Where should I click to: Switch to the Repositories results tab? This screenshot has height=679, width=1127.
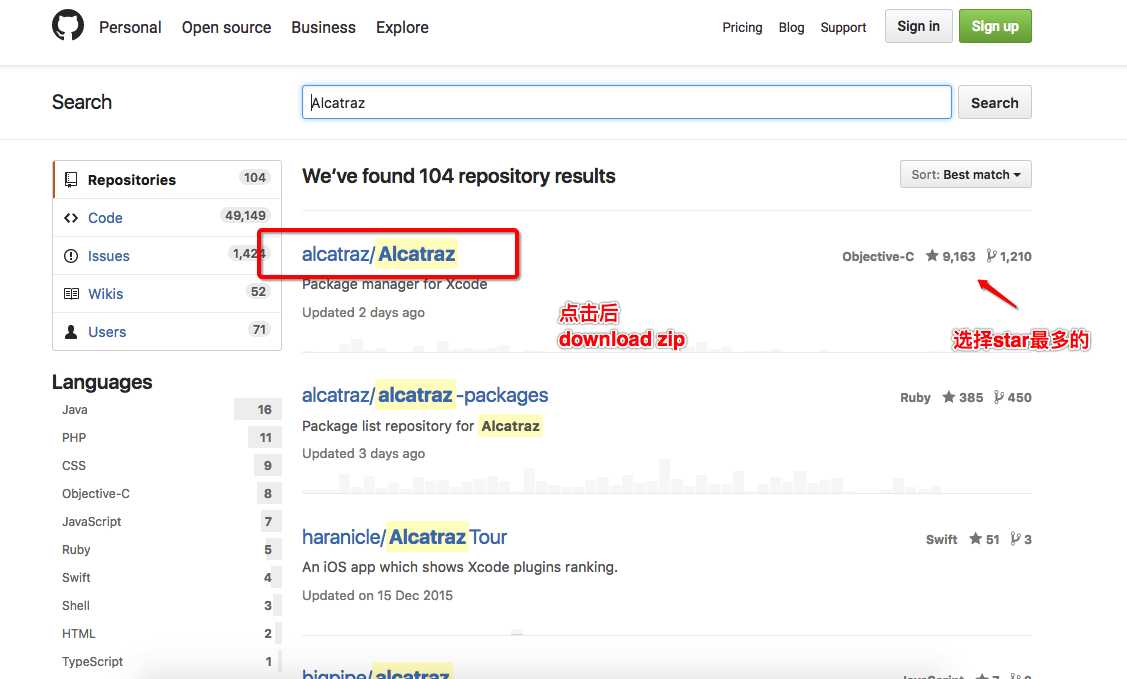(167, 180)
